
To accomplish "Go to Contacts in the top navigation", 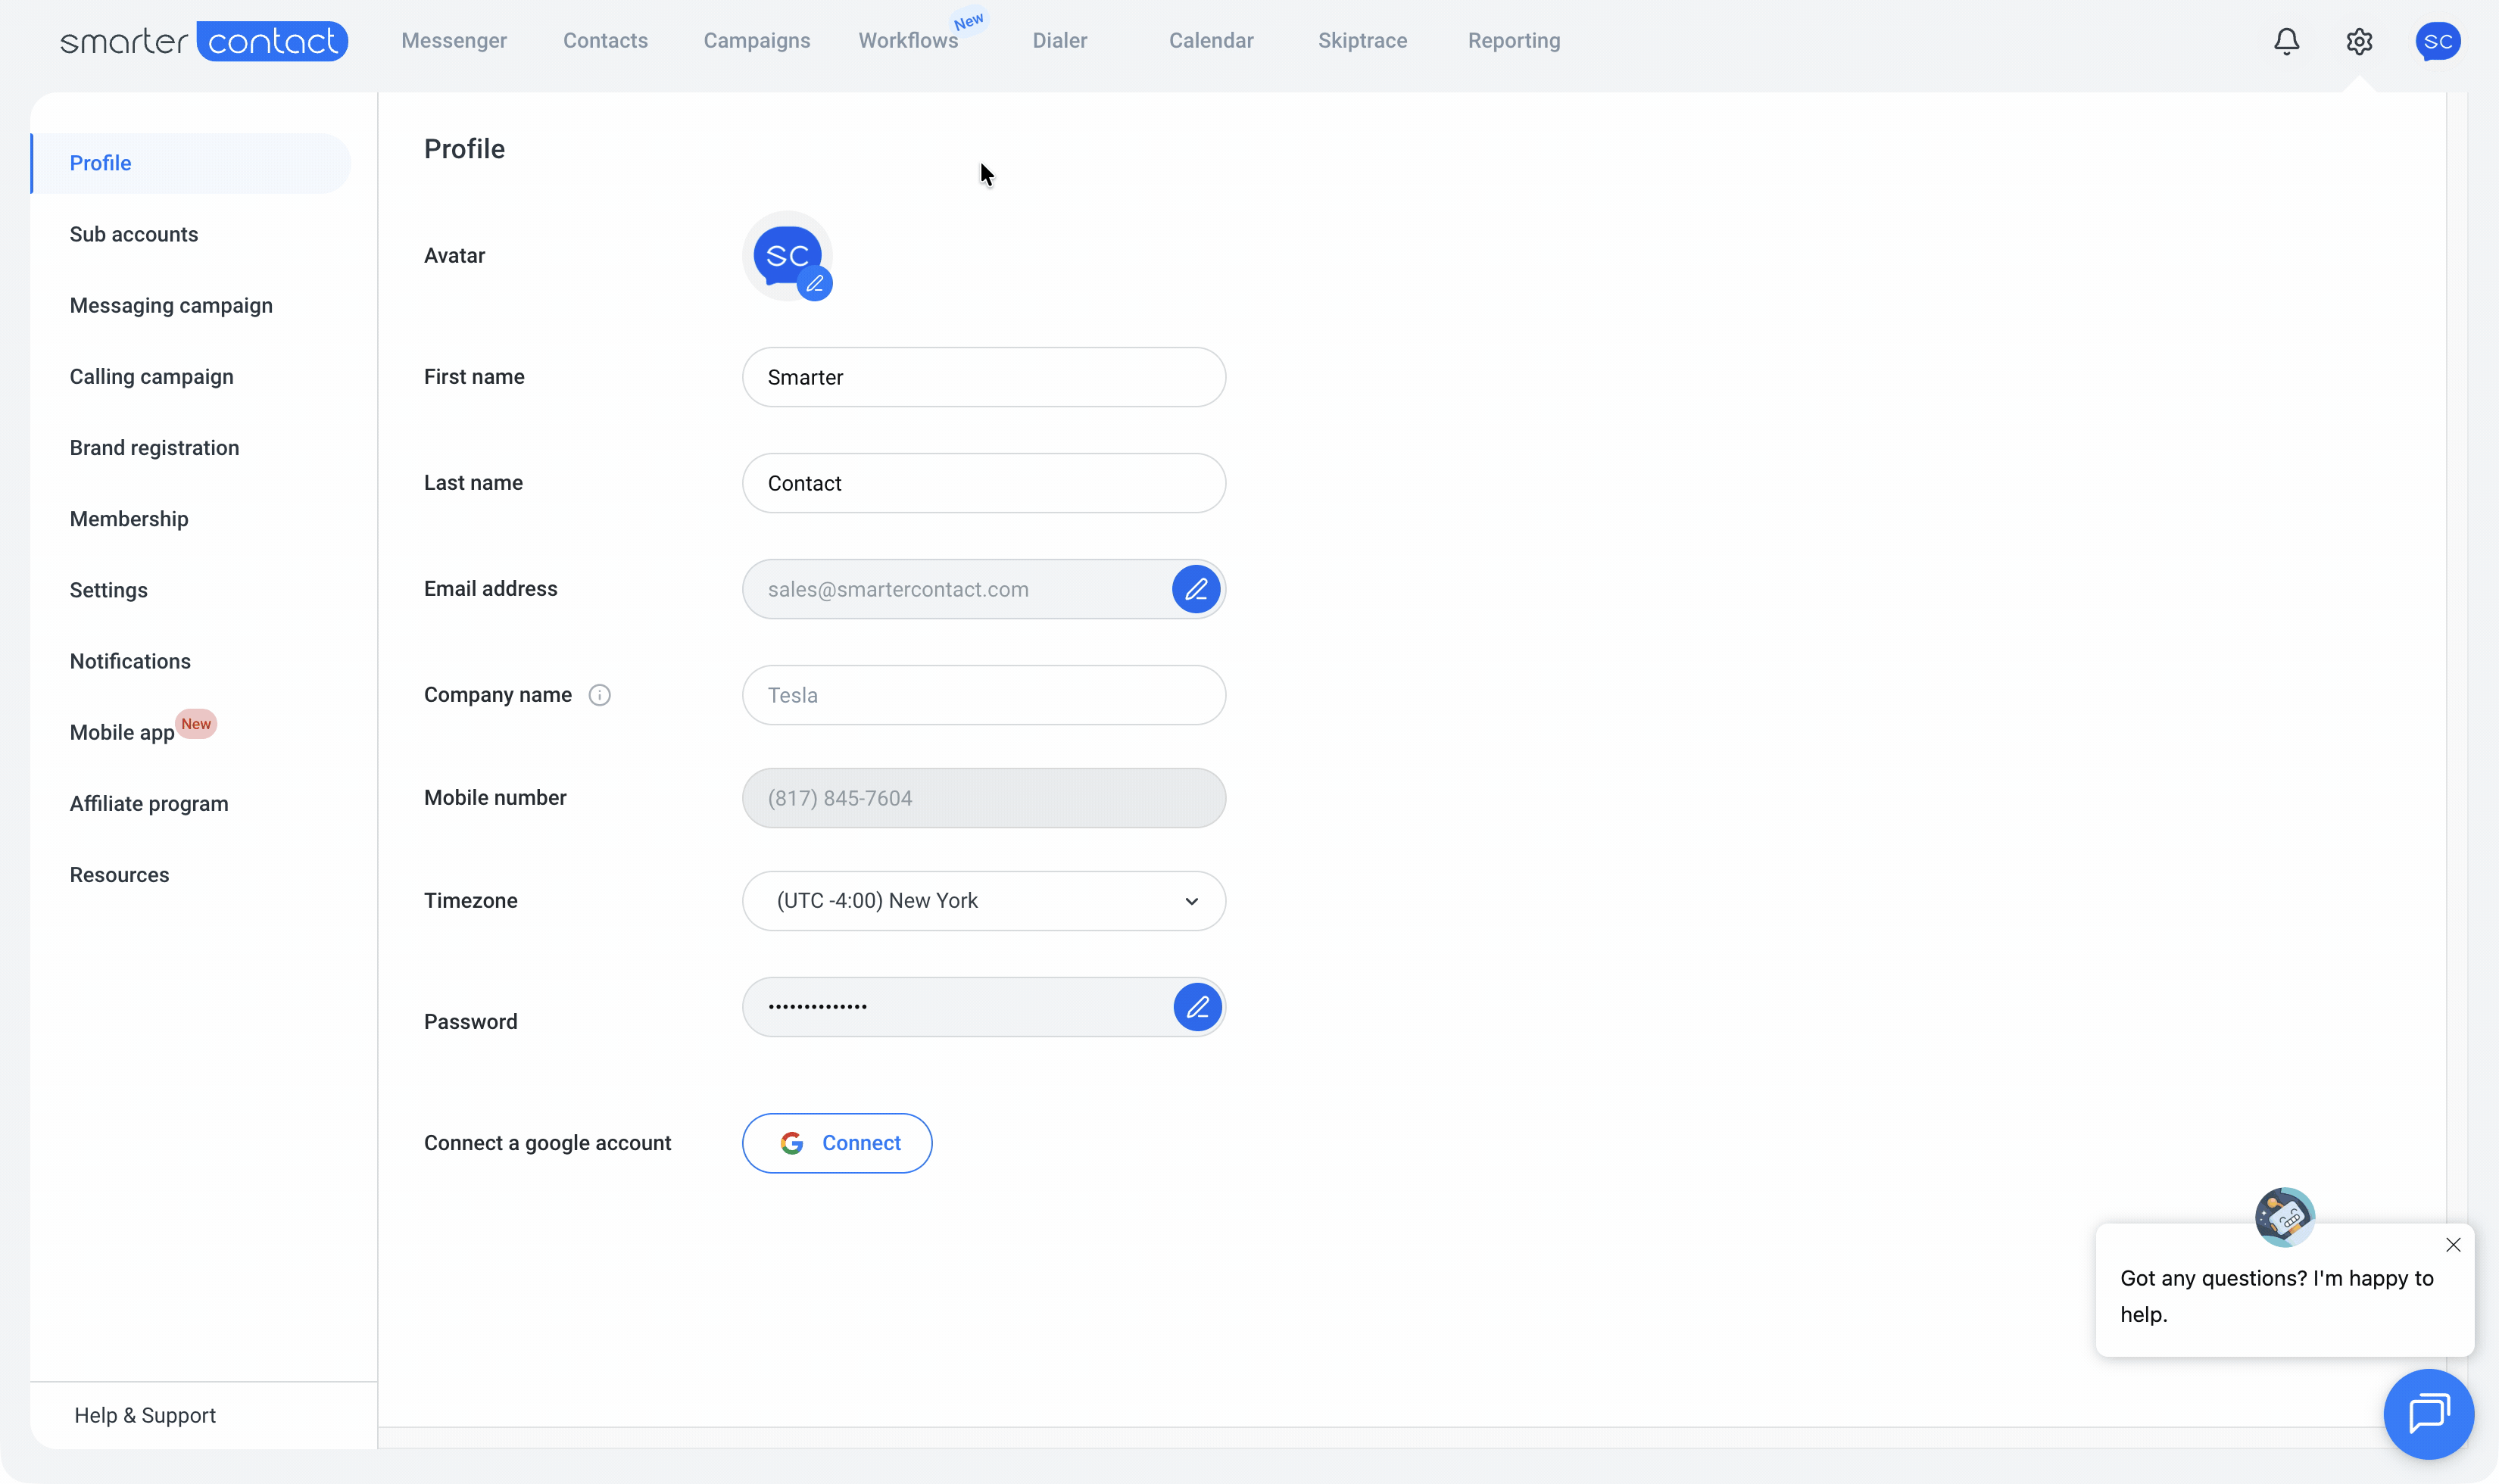I will (x=605, y=41).
